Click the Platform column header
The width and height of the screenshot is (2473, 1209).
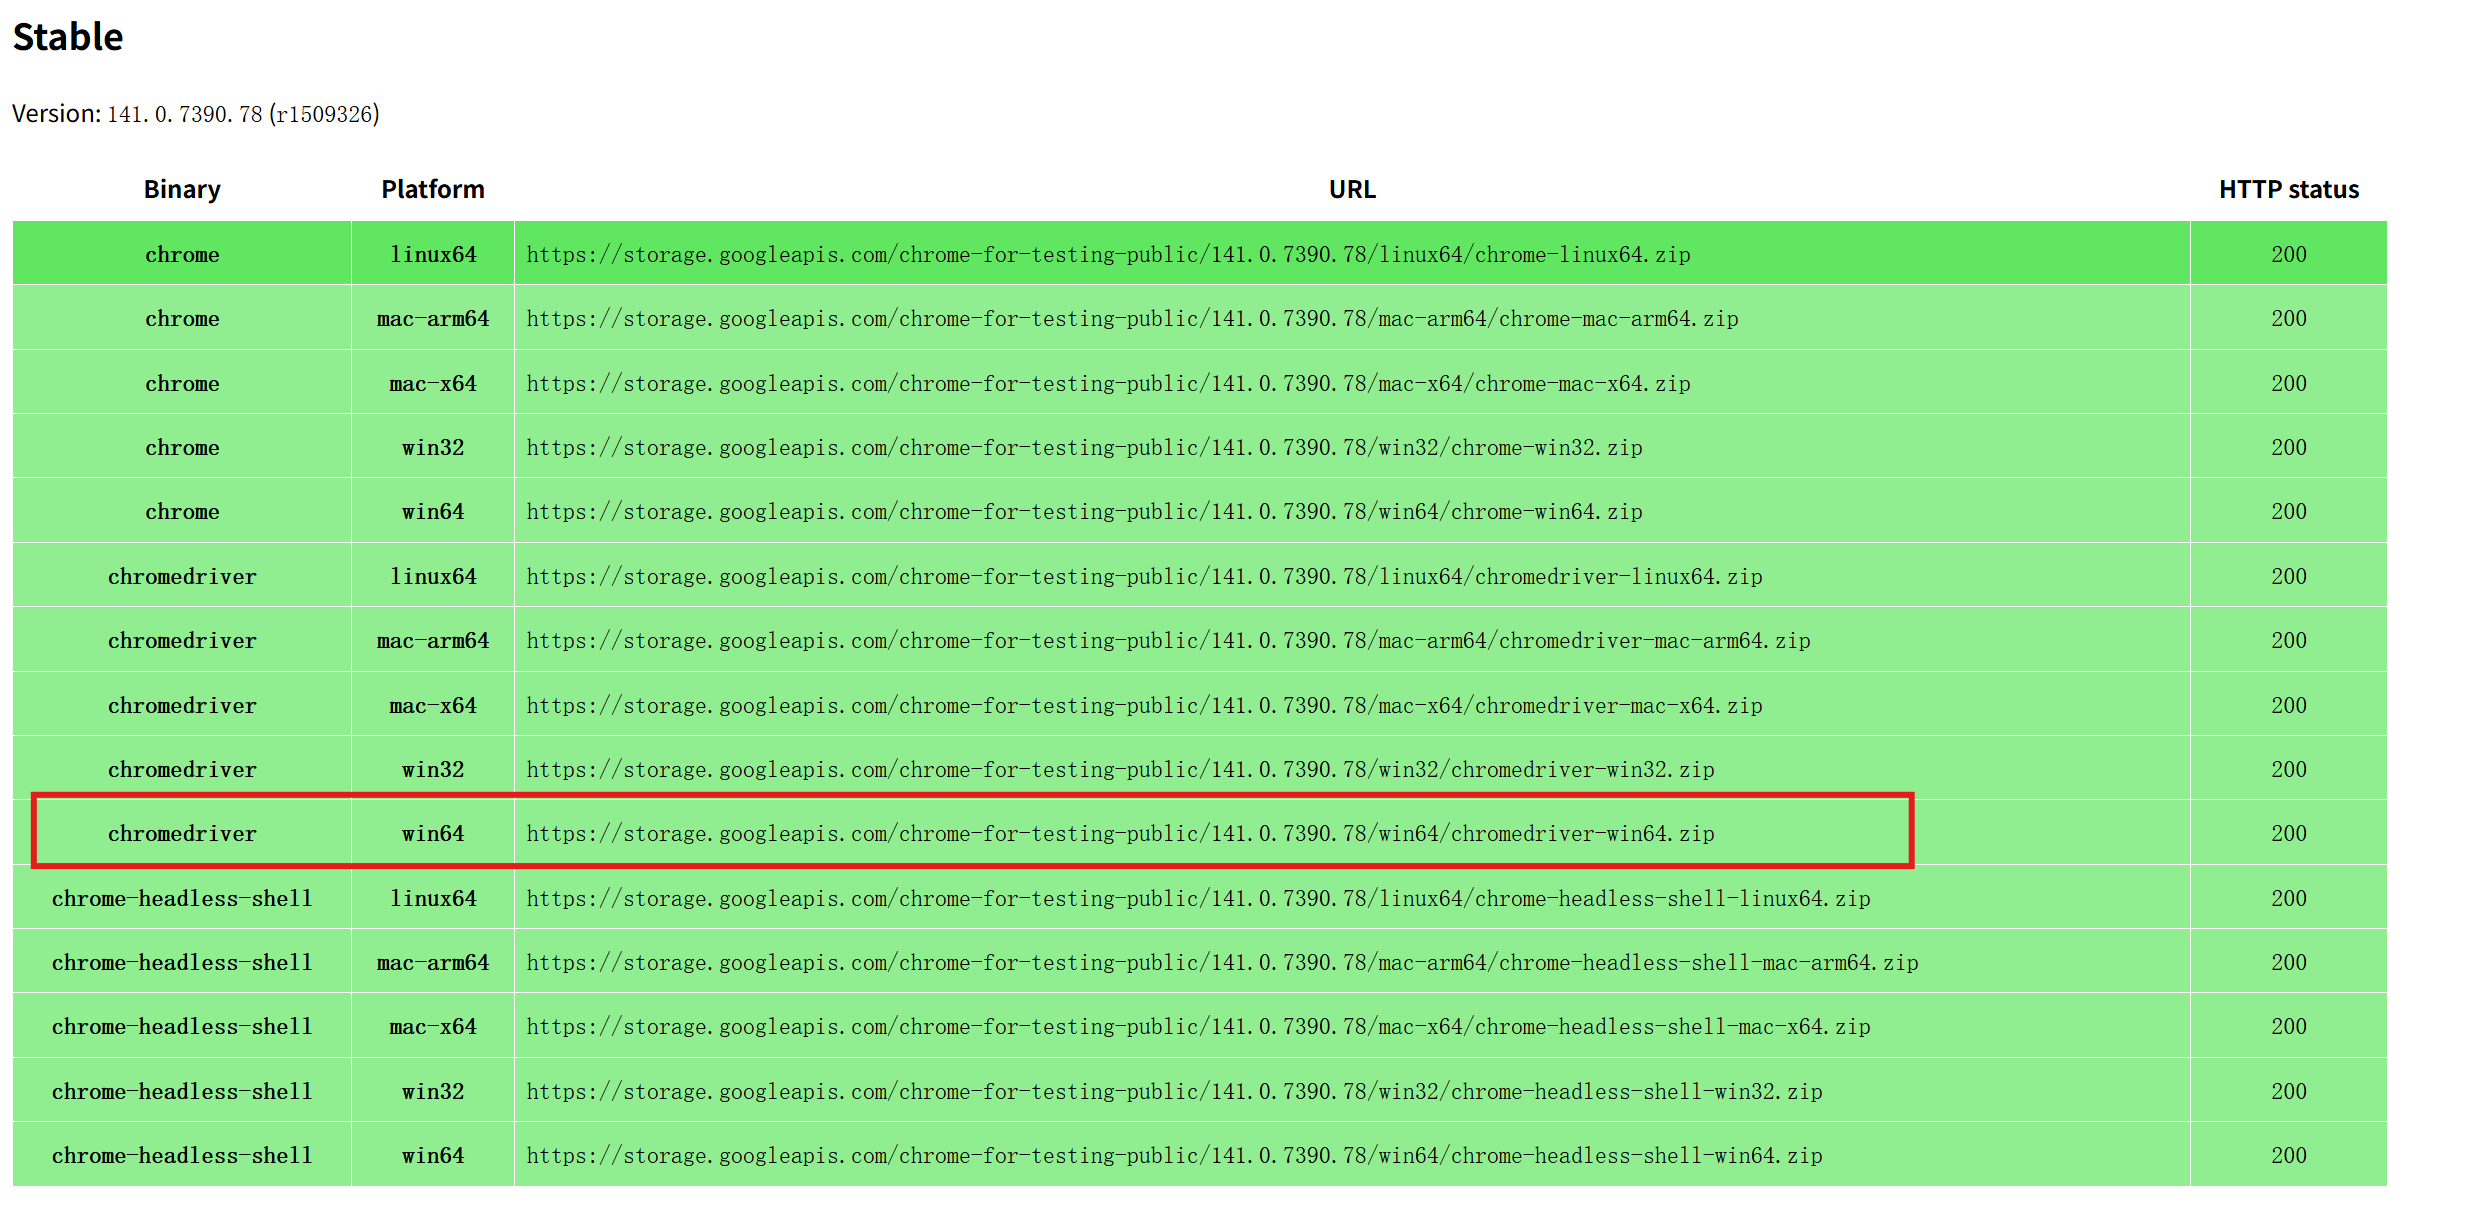(x=432, y=188)
